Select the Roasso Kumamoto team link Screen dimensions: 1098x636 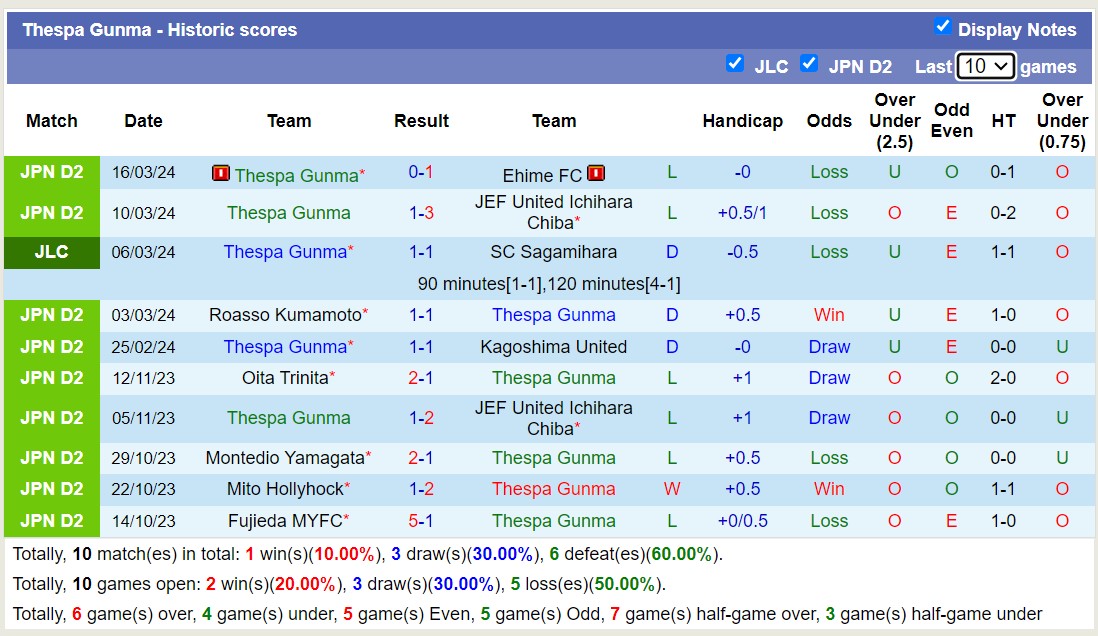(x=285, y=315)
